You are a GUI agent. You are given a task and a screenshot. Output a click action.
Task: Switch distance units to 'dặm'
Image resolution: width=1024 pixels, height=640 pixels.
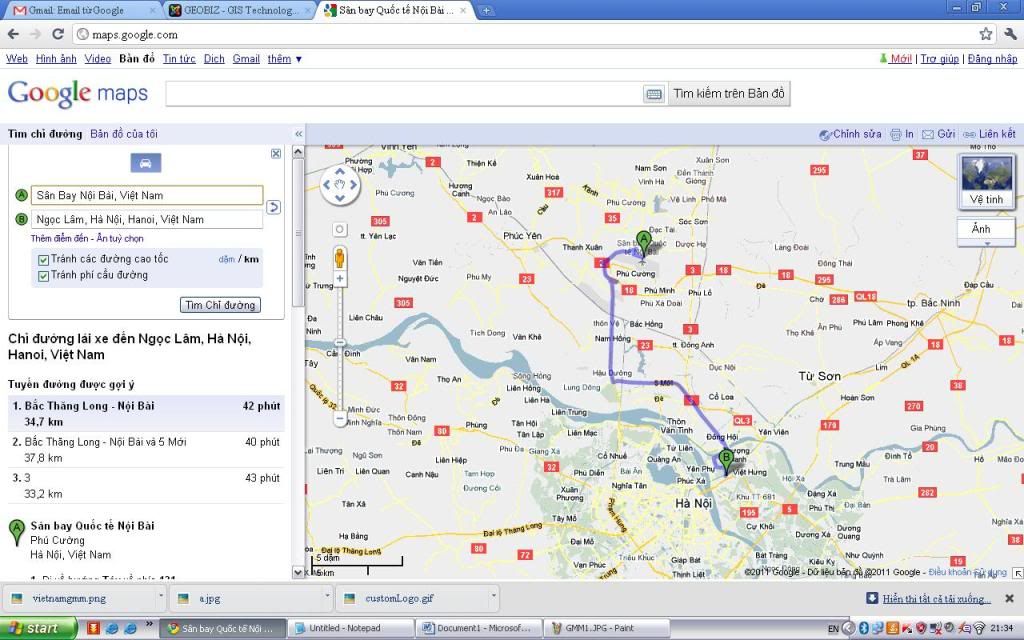(226, 259)
